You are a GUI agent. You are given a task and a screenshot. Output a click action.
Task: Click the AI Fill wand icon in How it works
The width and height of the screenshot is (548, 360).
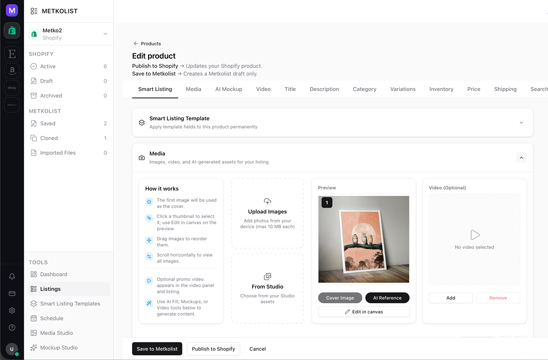149,303
